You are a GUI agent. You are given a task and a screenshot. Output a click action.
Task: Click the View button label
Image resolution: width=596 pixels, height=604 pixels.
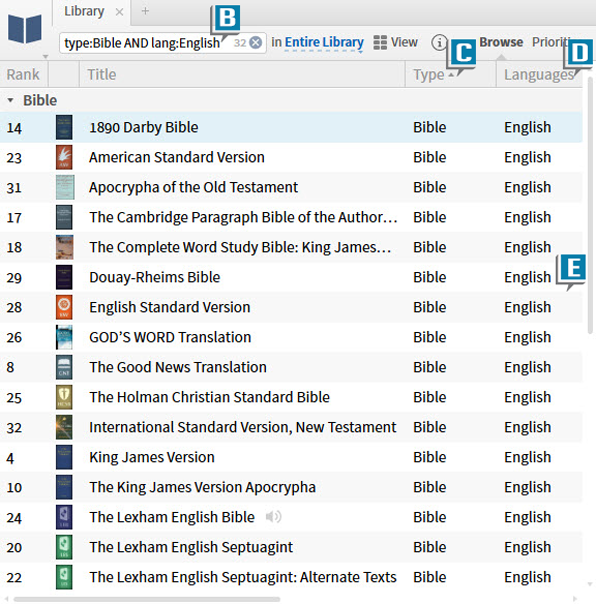point(404,42)
